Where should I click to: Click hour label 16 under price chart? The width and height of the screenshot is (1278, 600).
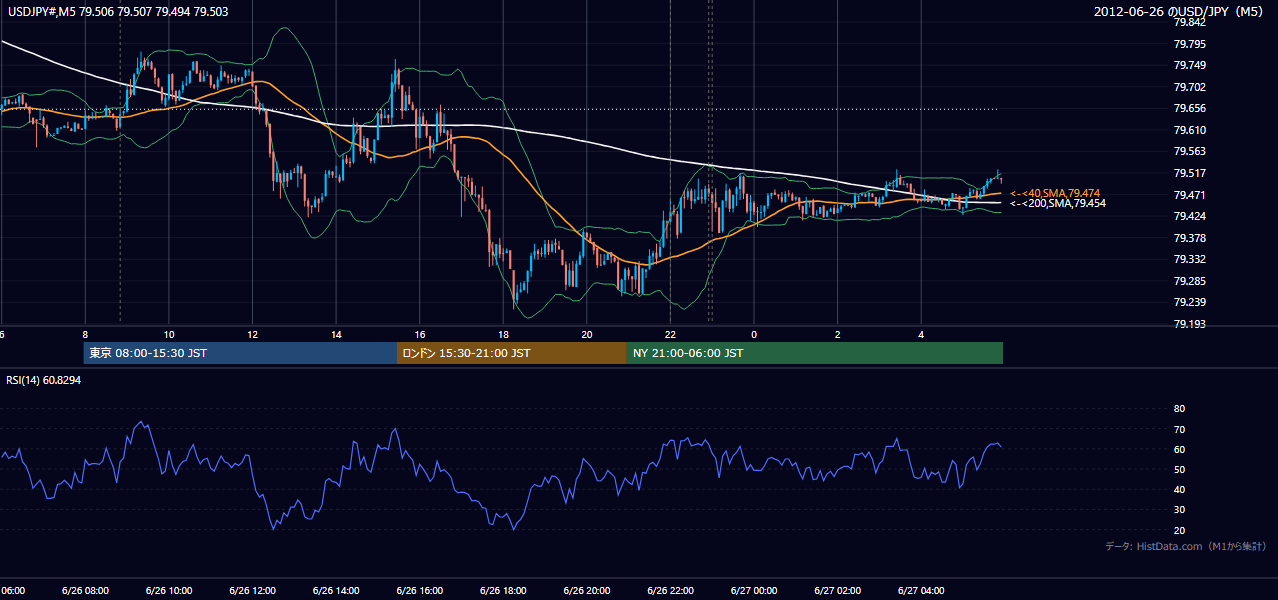click(419, 334)
